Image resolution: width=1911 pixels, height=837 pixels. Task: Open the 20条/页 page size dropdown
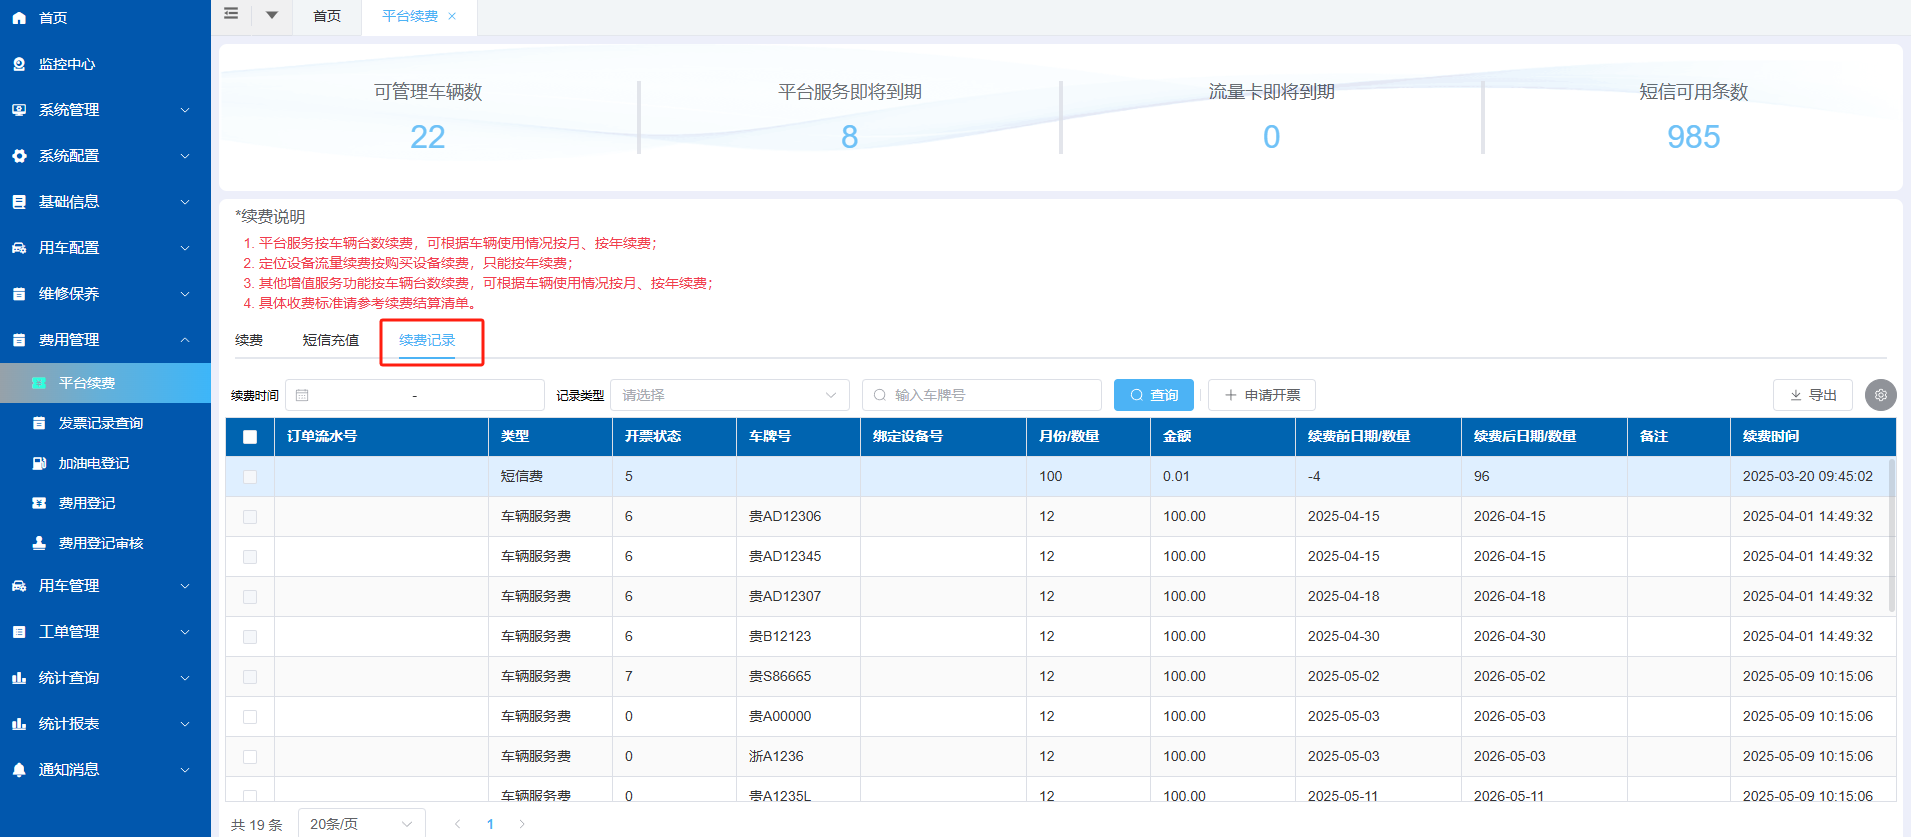pos(361,824)
